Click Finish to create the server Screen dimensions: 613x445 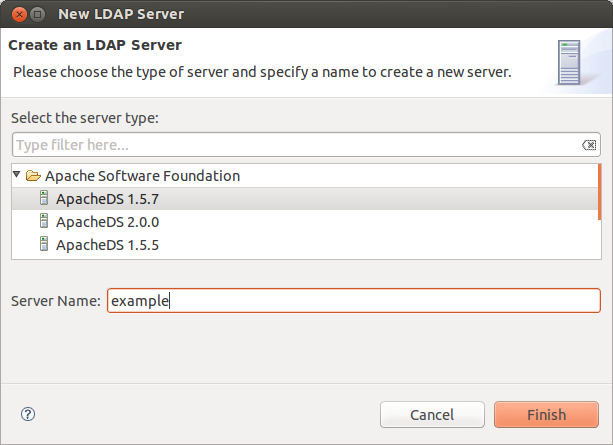click(546, 414)
